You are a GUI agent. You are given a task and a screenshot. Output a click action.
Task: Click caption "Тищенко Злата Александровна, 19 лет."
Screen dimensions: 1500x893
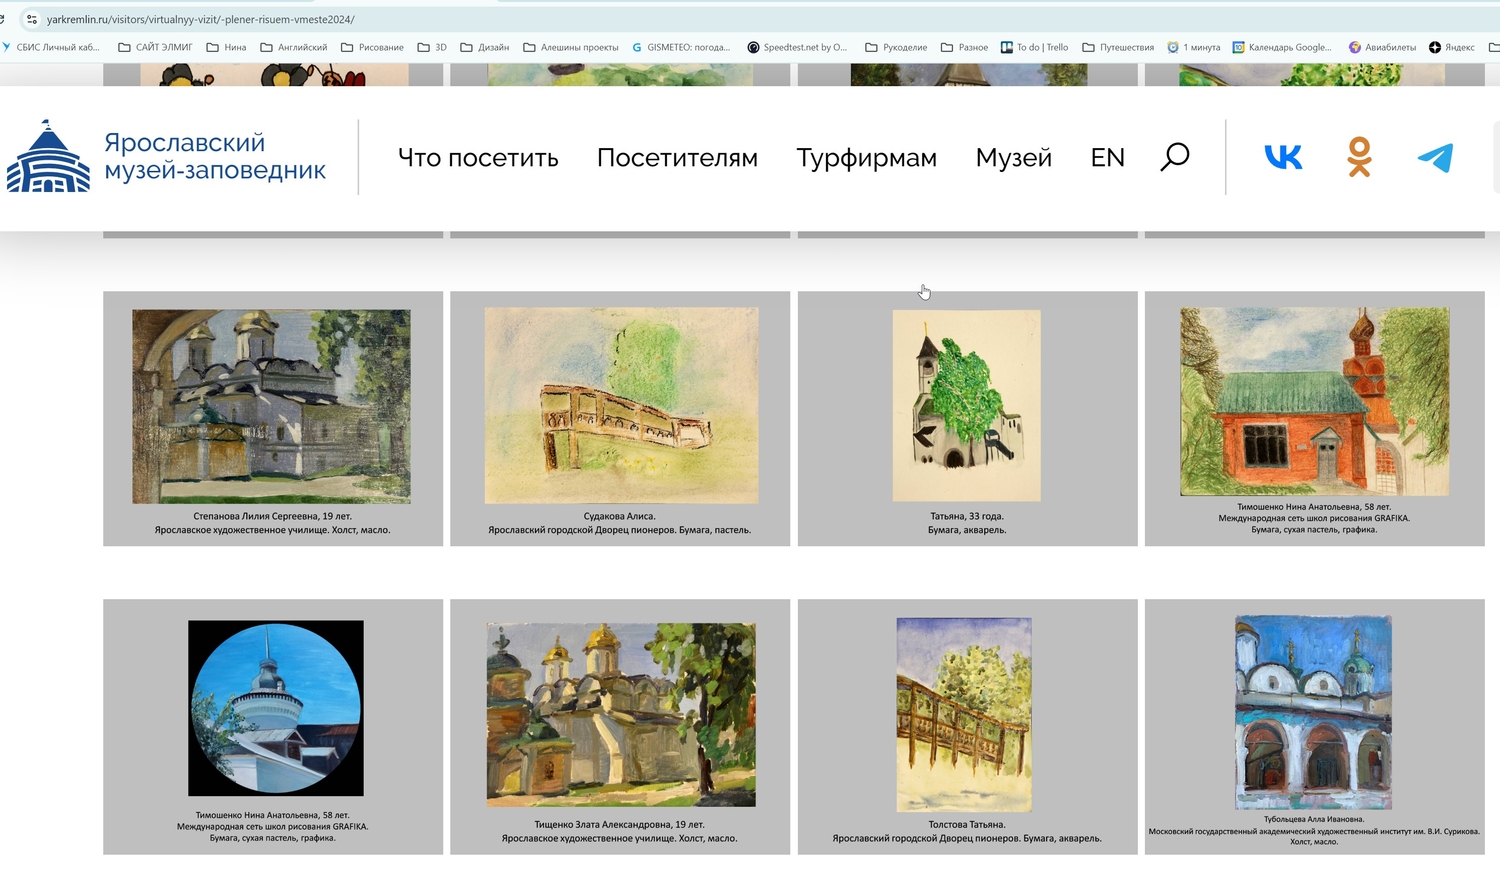619,824
